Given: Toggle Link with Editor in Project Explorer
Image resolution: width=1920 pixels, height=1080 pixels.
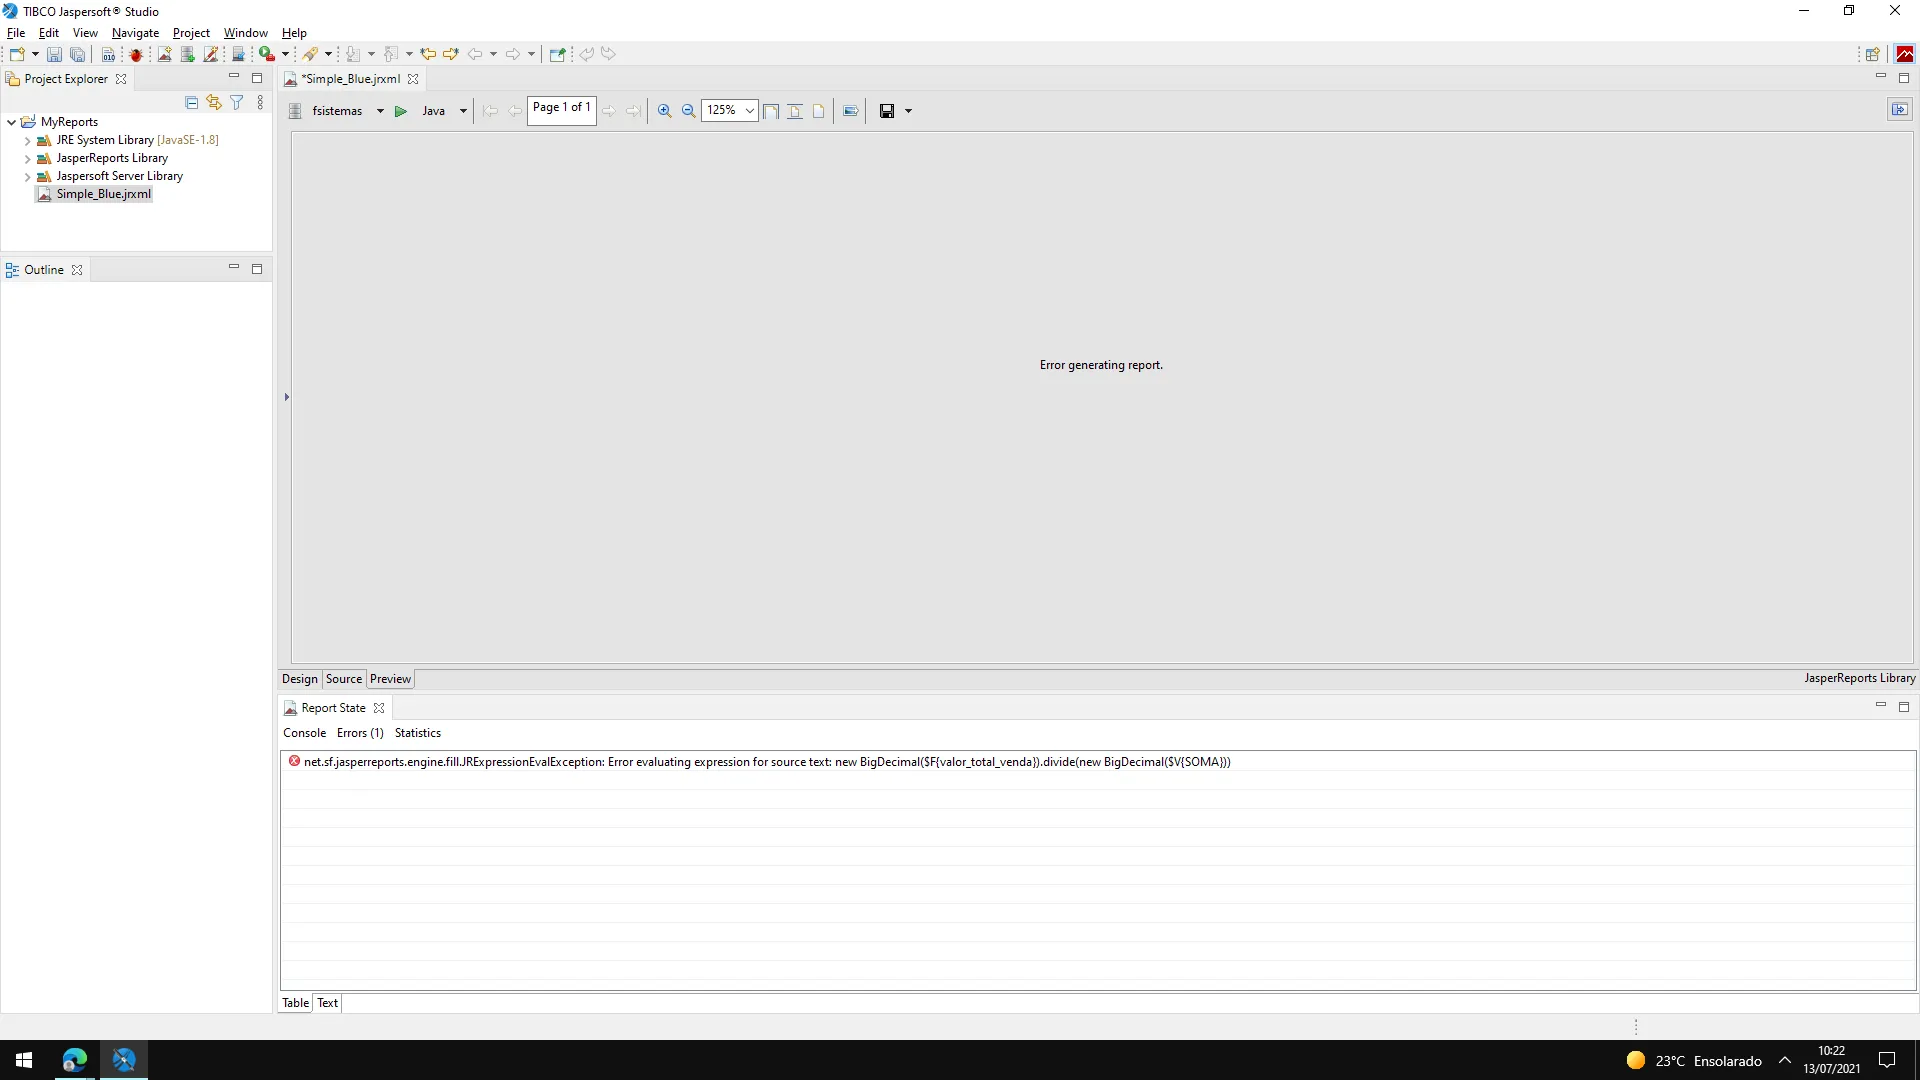Looking at the screenshot, I should coord(214,102).
